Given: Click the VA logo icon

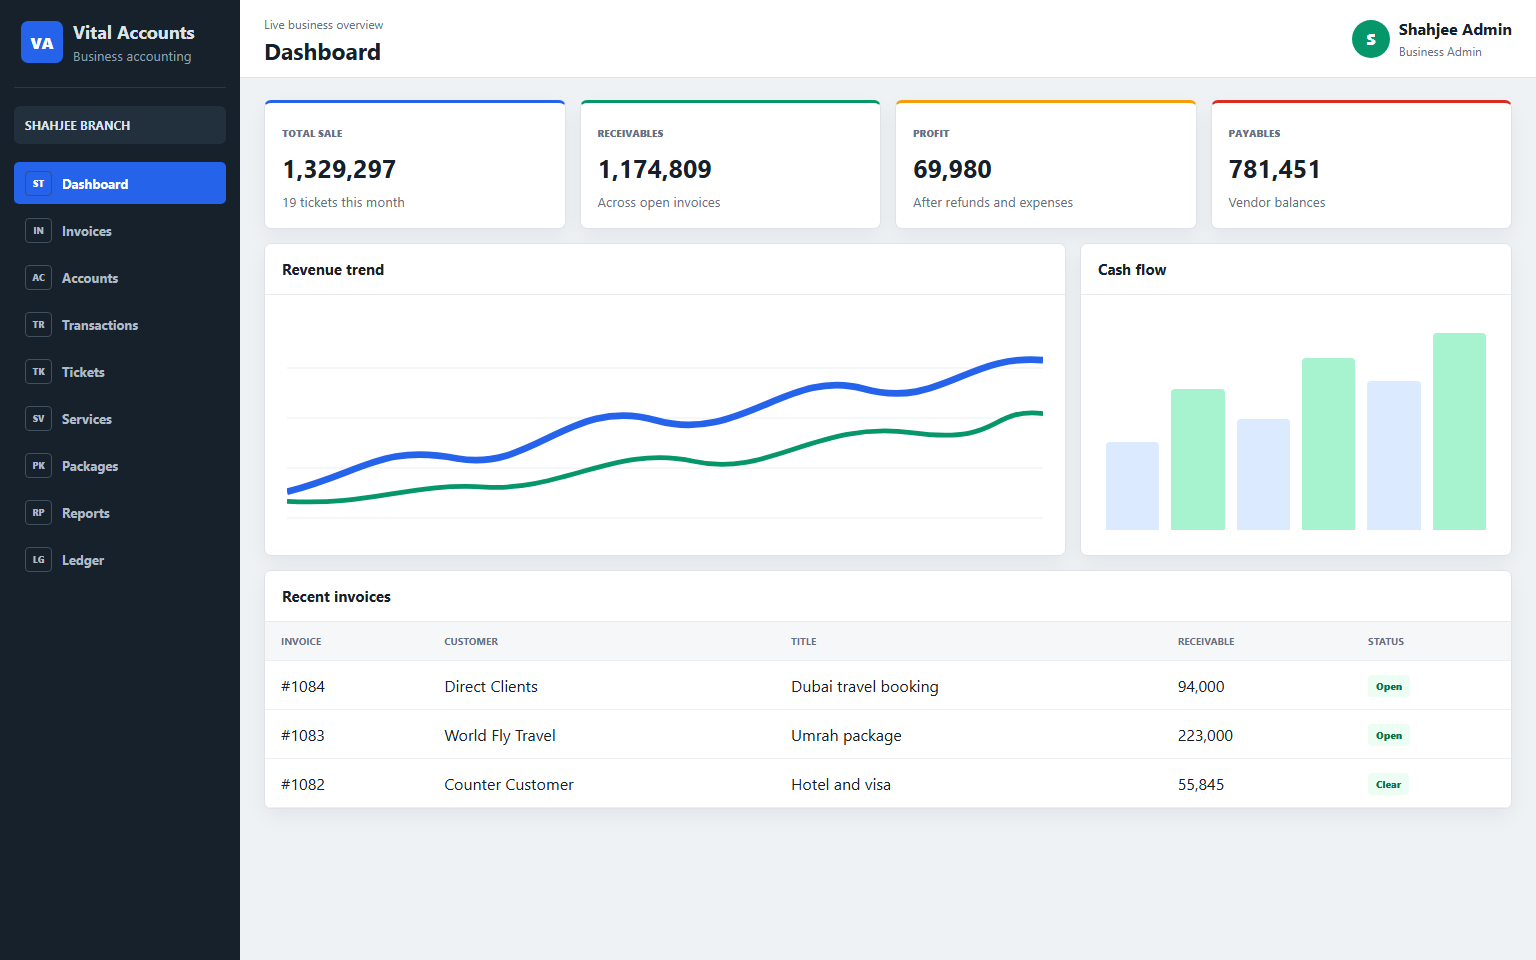Looking at the screenshot, I should click(x=42, y=42).
